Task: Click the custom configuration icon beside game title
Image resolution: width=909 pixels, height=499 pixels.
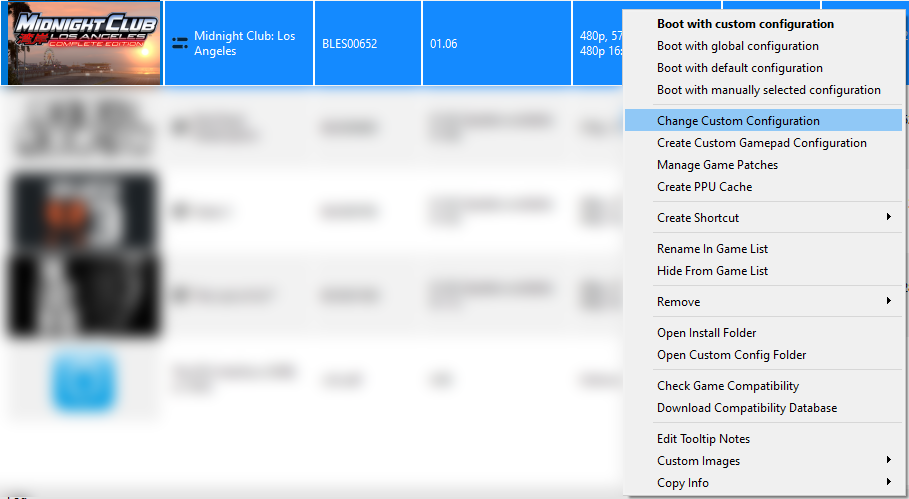Action: pos(180,43)
